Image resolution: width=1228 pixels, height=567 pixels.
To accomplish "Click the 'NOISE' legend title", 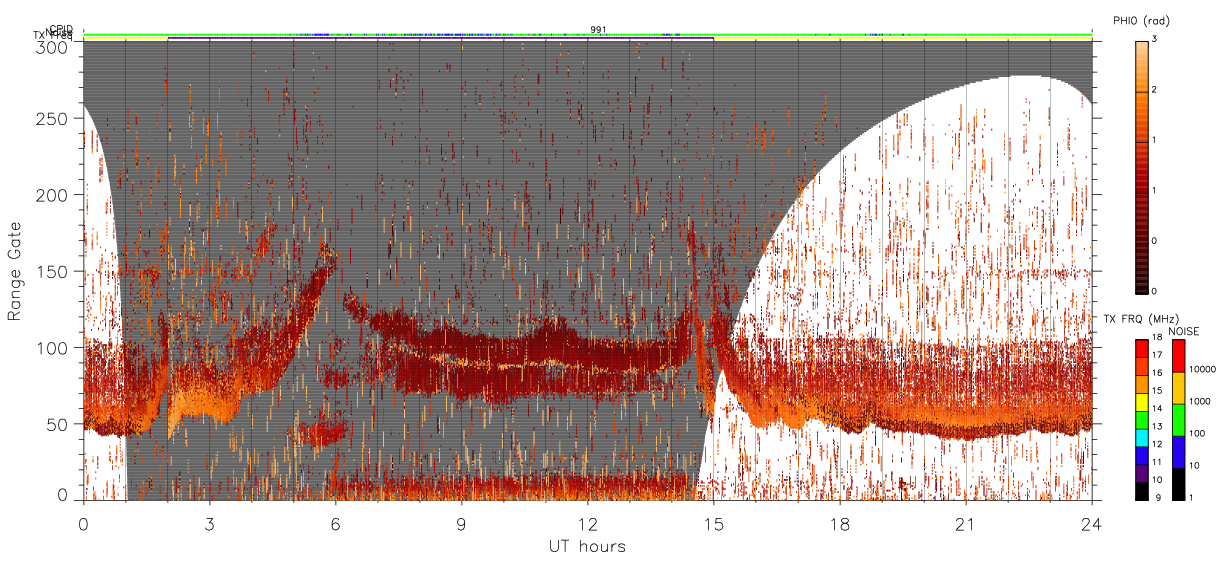I will point(1185,331).
